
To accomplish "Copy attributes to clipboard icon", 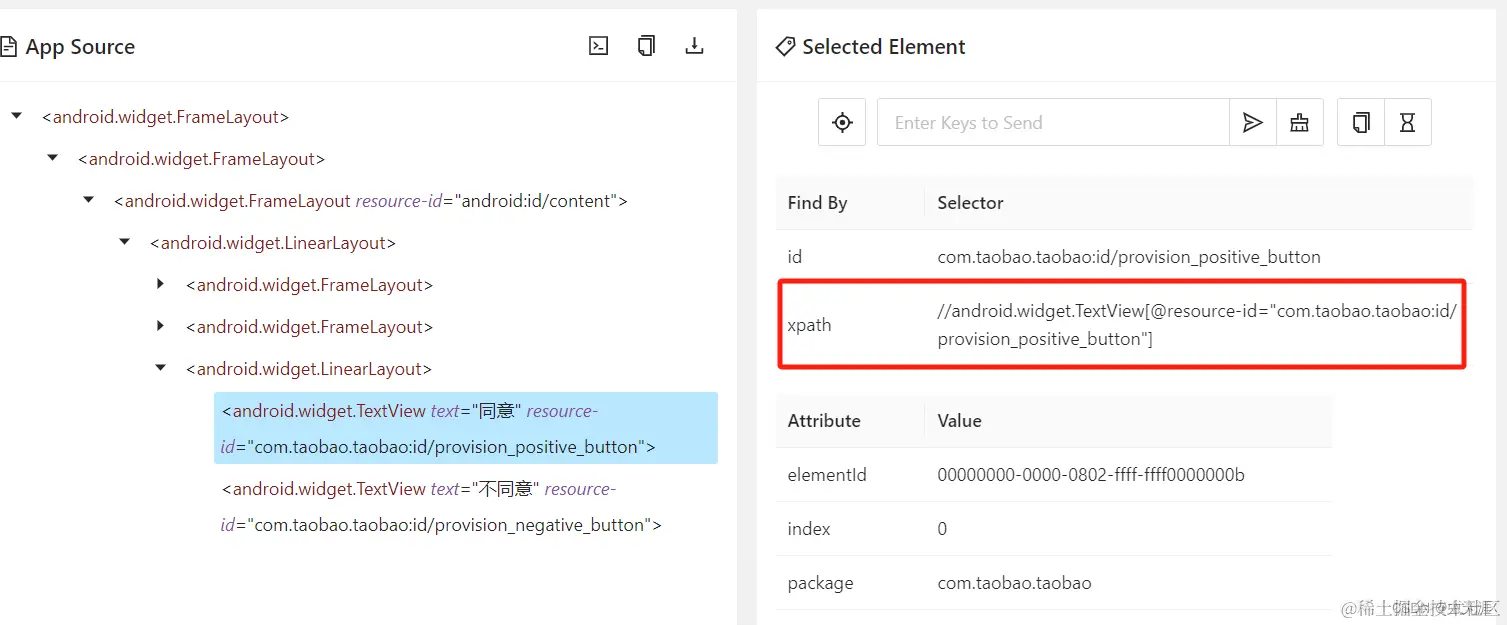I will (x=1361, y=122).
